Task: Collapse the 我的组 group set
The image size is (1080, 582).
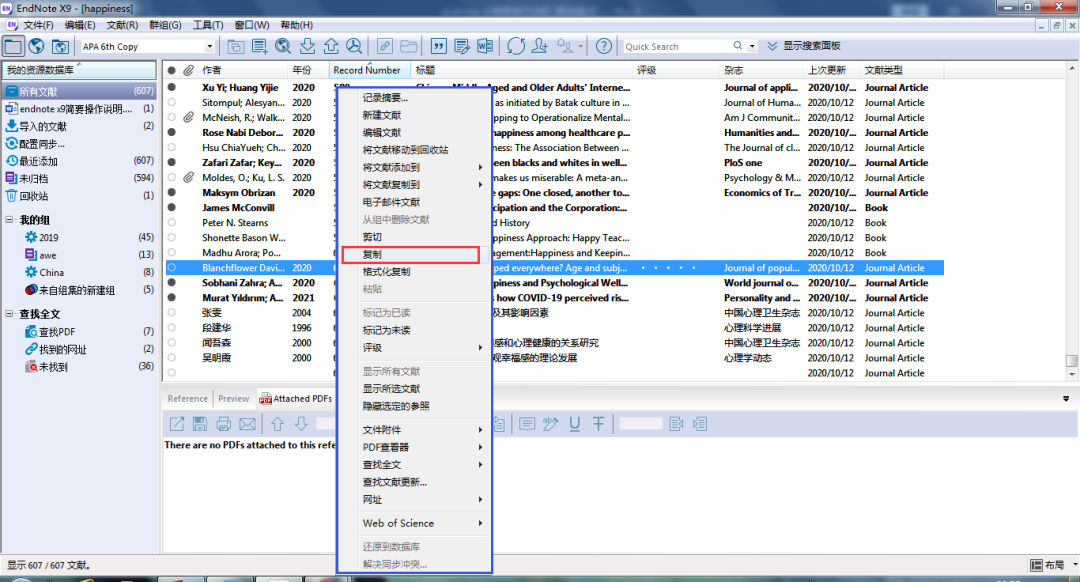Action: tap(9, 220)
